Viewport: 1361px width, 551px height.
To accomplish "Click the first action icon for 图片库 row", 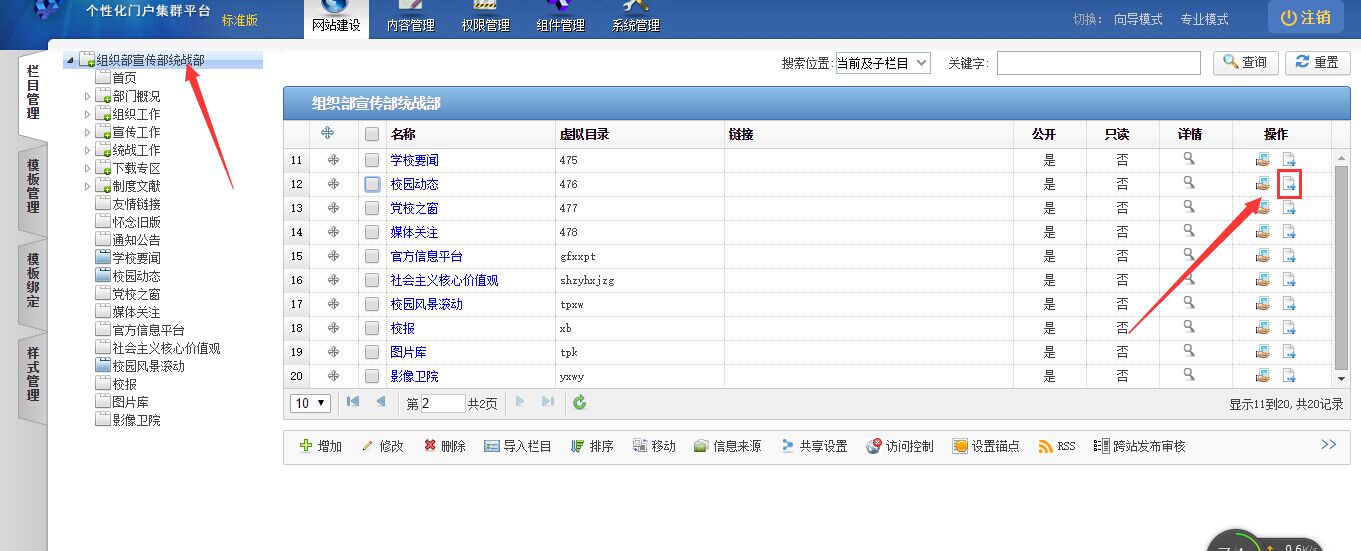I will (x=1264, y=352).
